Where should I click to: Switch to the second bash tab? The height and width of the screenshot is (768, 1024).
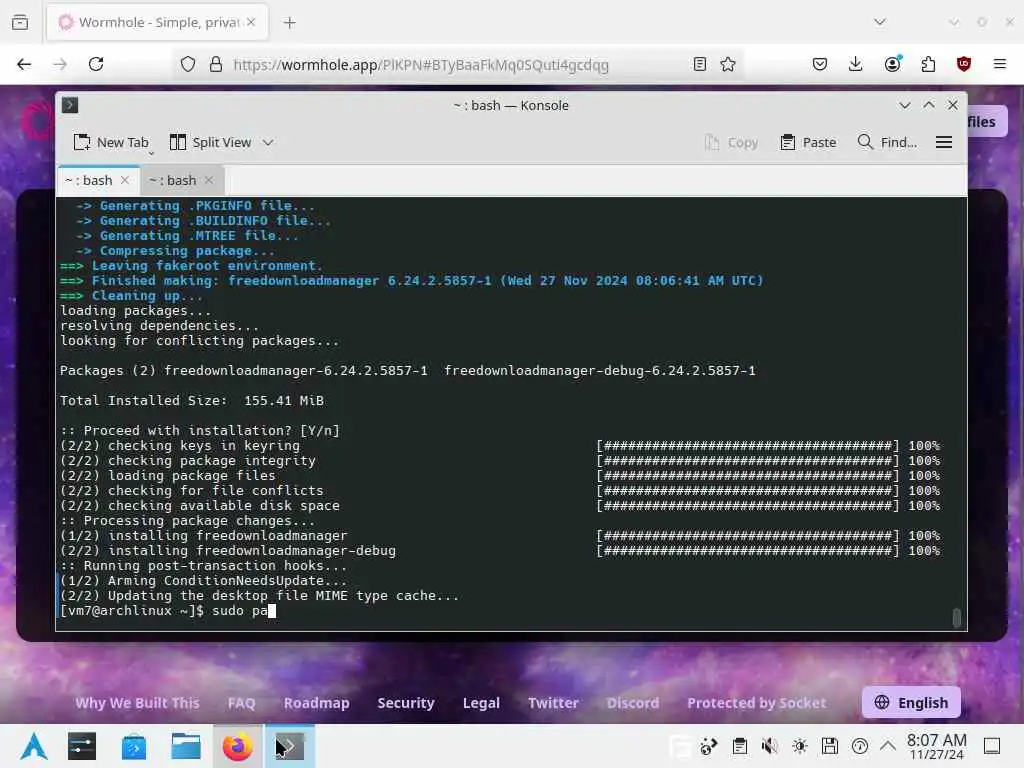click(172, 180)
